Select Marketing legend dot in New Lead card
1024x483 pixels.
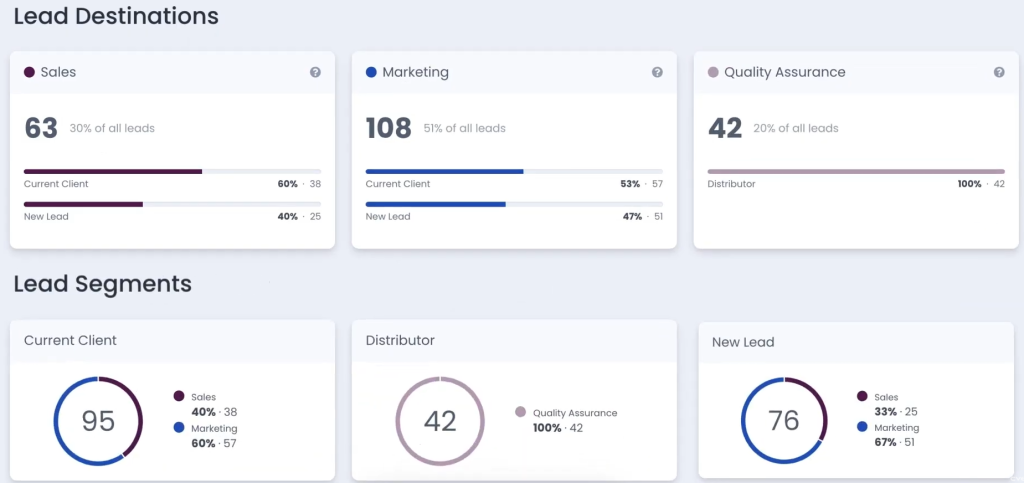tap(862, 428)
